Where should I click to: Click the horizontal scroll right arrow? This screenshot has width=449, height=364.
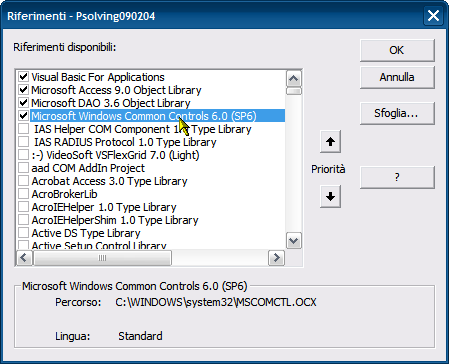[x=276, y=258]
